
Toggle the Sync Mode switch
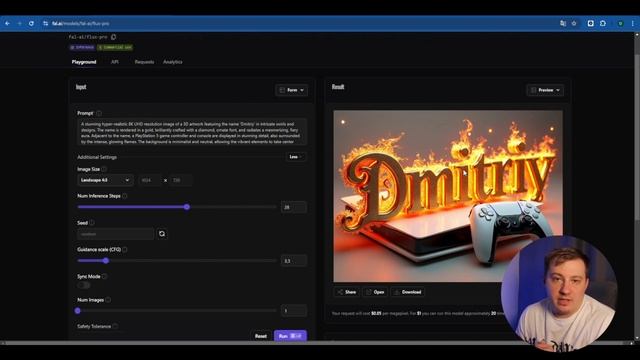(84, 285)
